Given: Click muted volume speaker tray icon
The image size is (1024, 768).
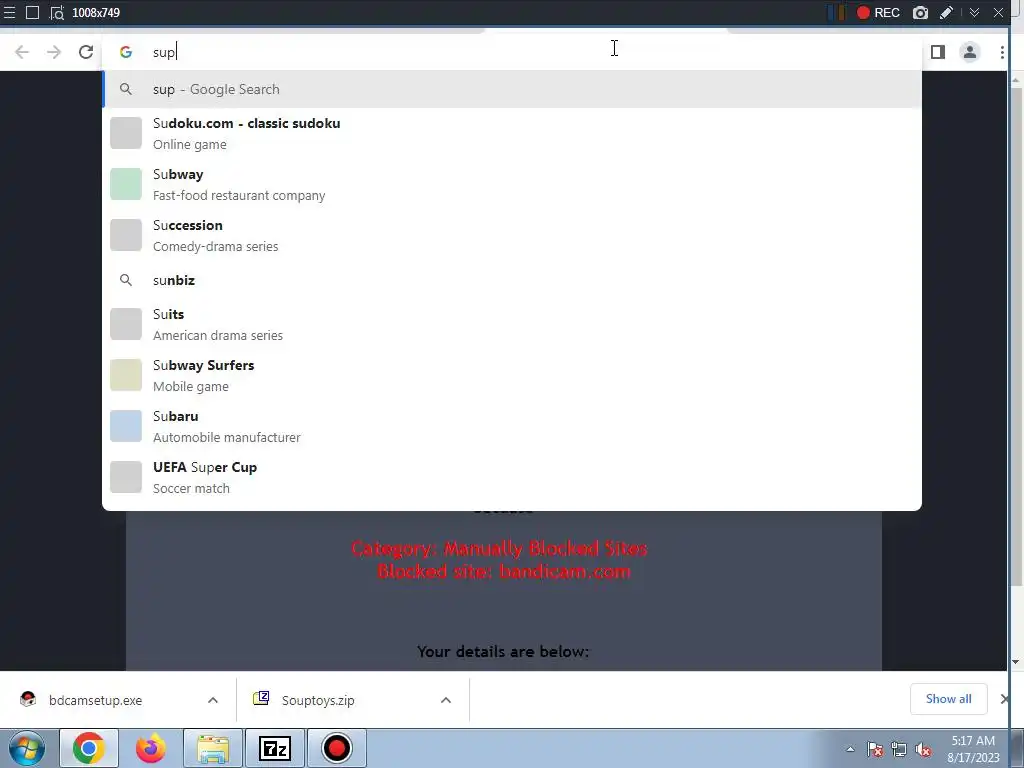Looking at the screenshot, I should [x=923, y=749].
